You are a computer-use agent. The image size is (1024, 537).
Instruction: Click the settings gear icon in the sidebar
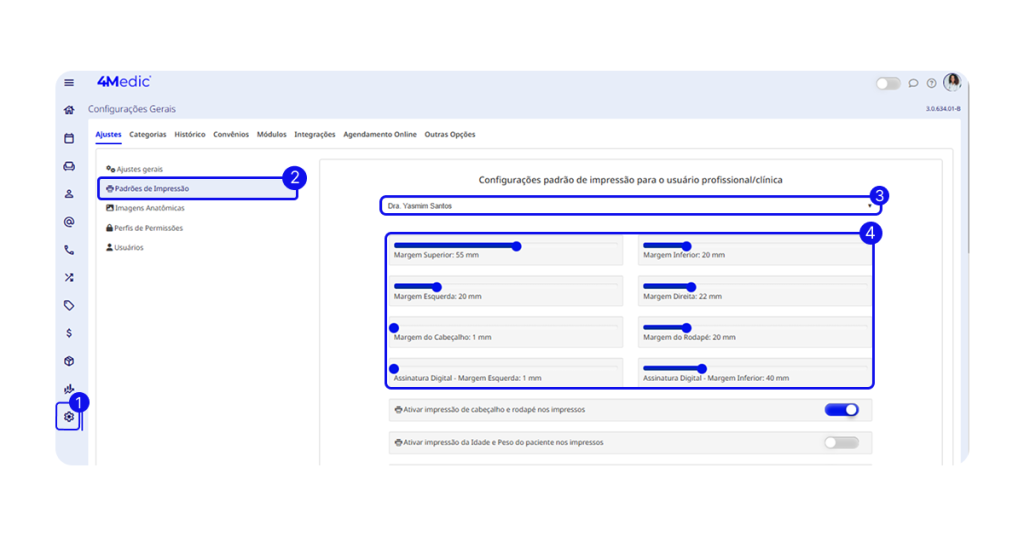(x=69, y=416)
